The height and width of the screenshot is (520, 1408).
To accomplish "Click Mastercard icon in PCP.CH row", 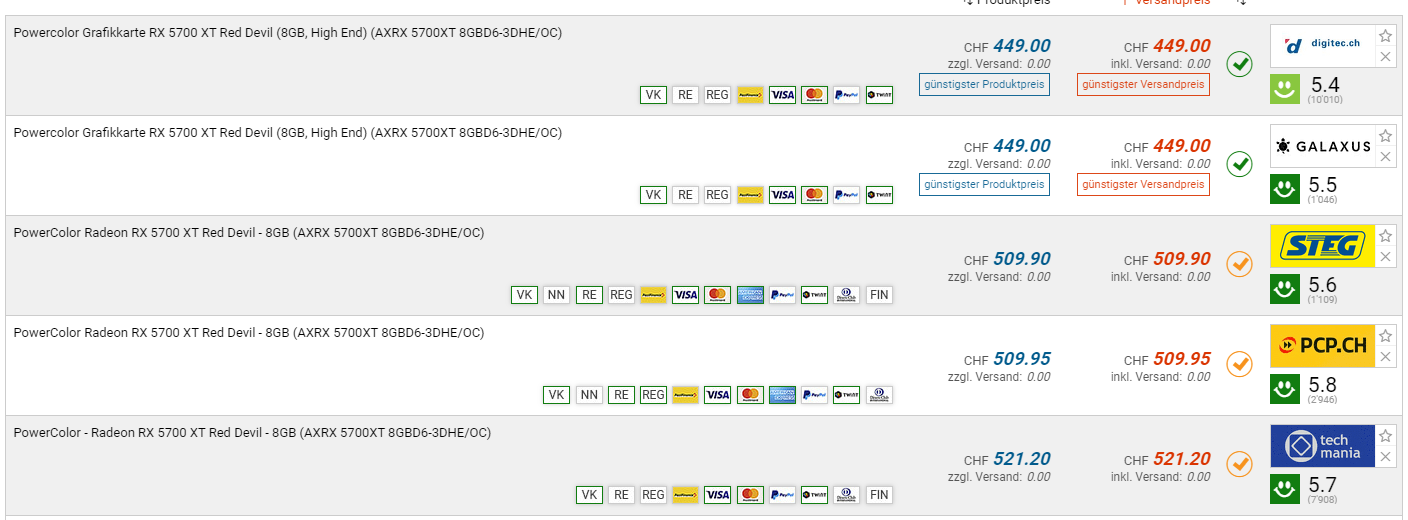I will coord(750,395).
